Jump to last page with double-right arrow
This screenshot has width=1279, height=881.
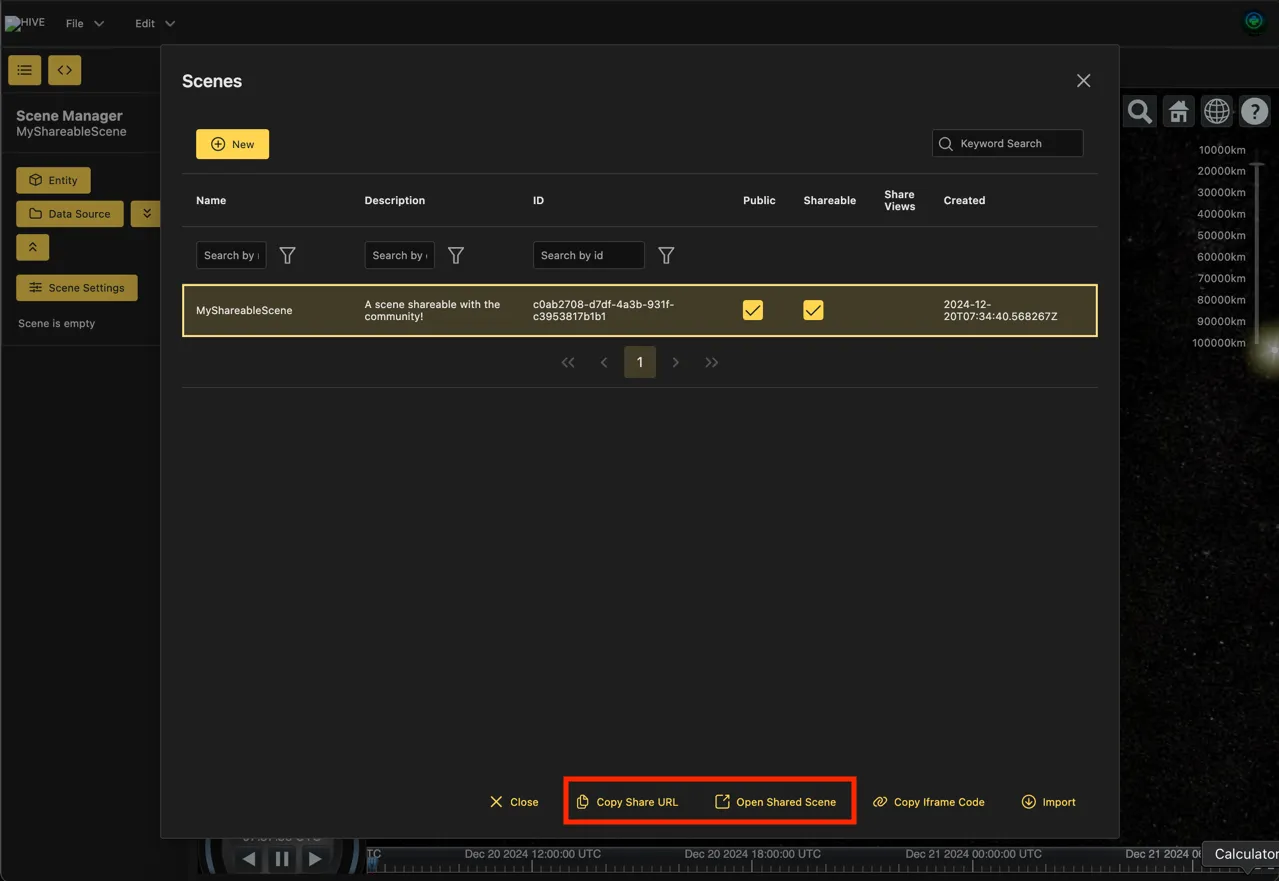711,362
